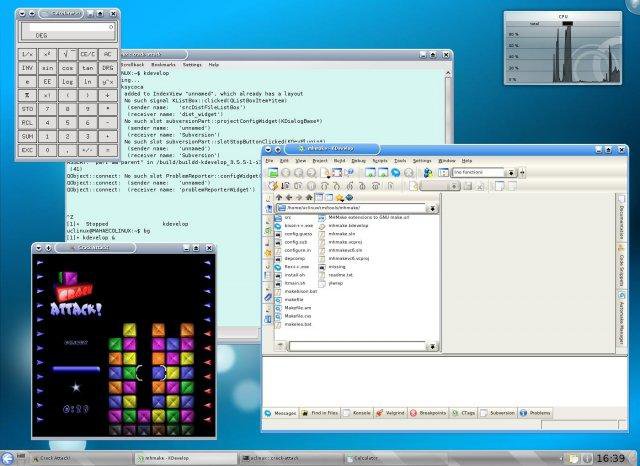Switch to the Valgrind tab

[x=391, y=413]
